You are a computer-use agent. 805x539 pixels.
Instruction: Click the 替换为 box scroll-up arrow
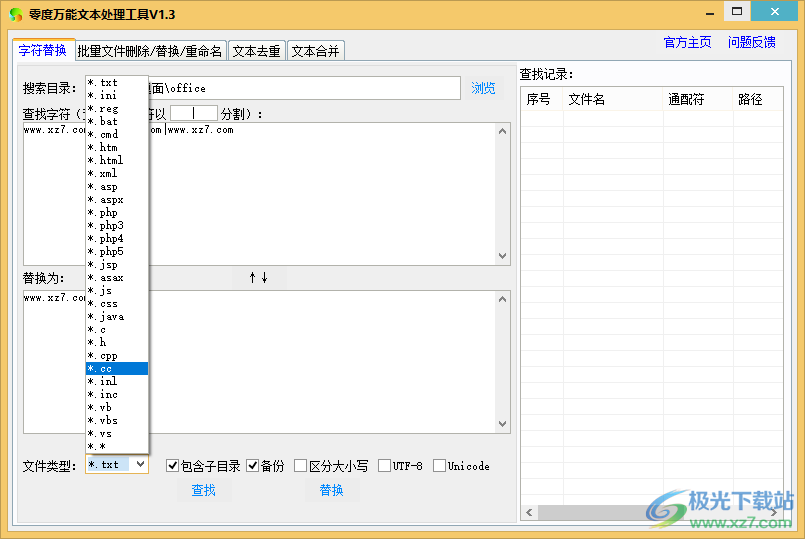(x=503, y=299)
